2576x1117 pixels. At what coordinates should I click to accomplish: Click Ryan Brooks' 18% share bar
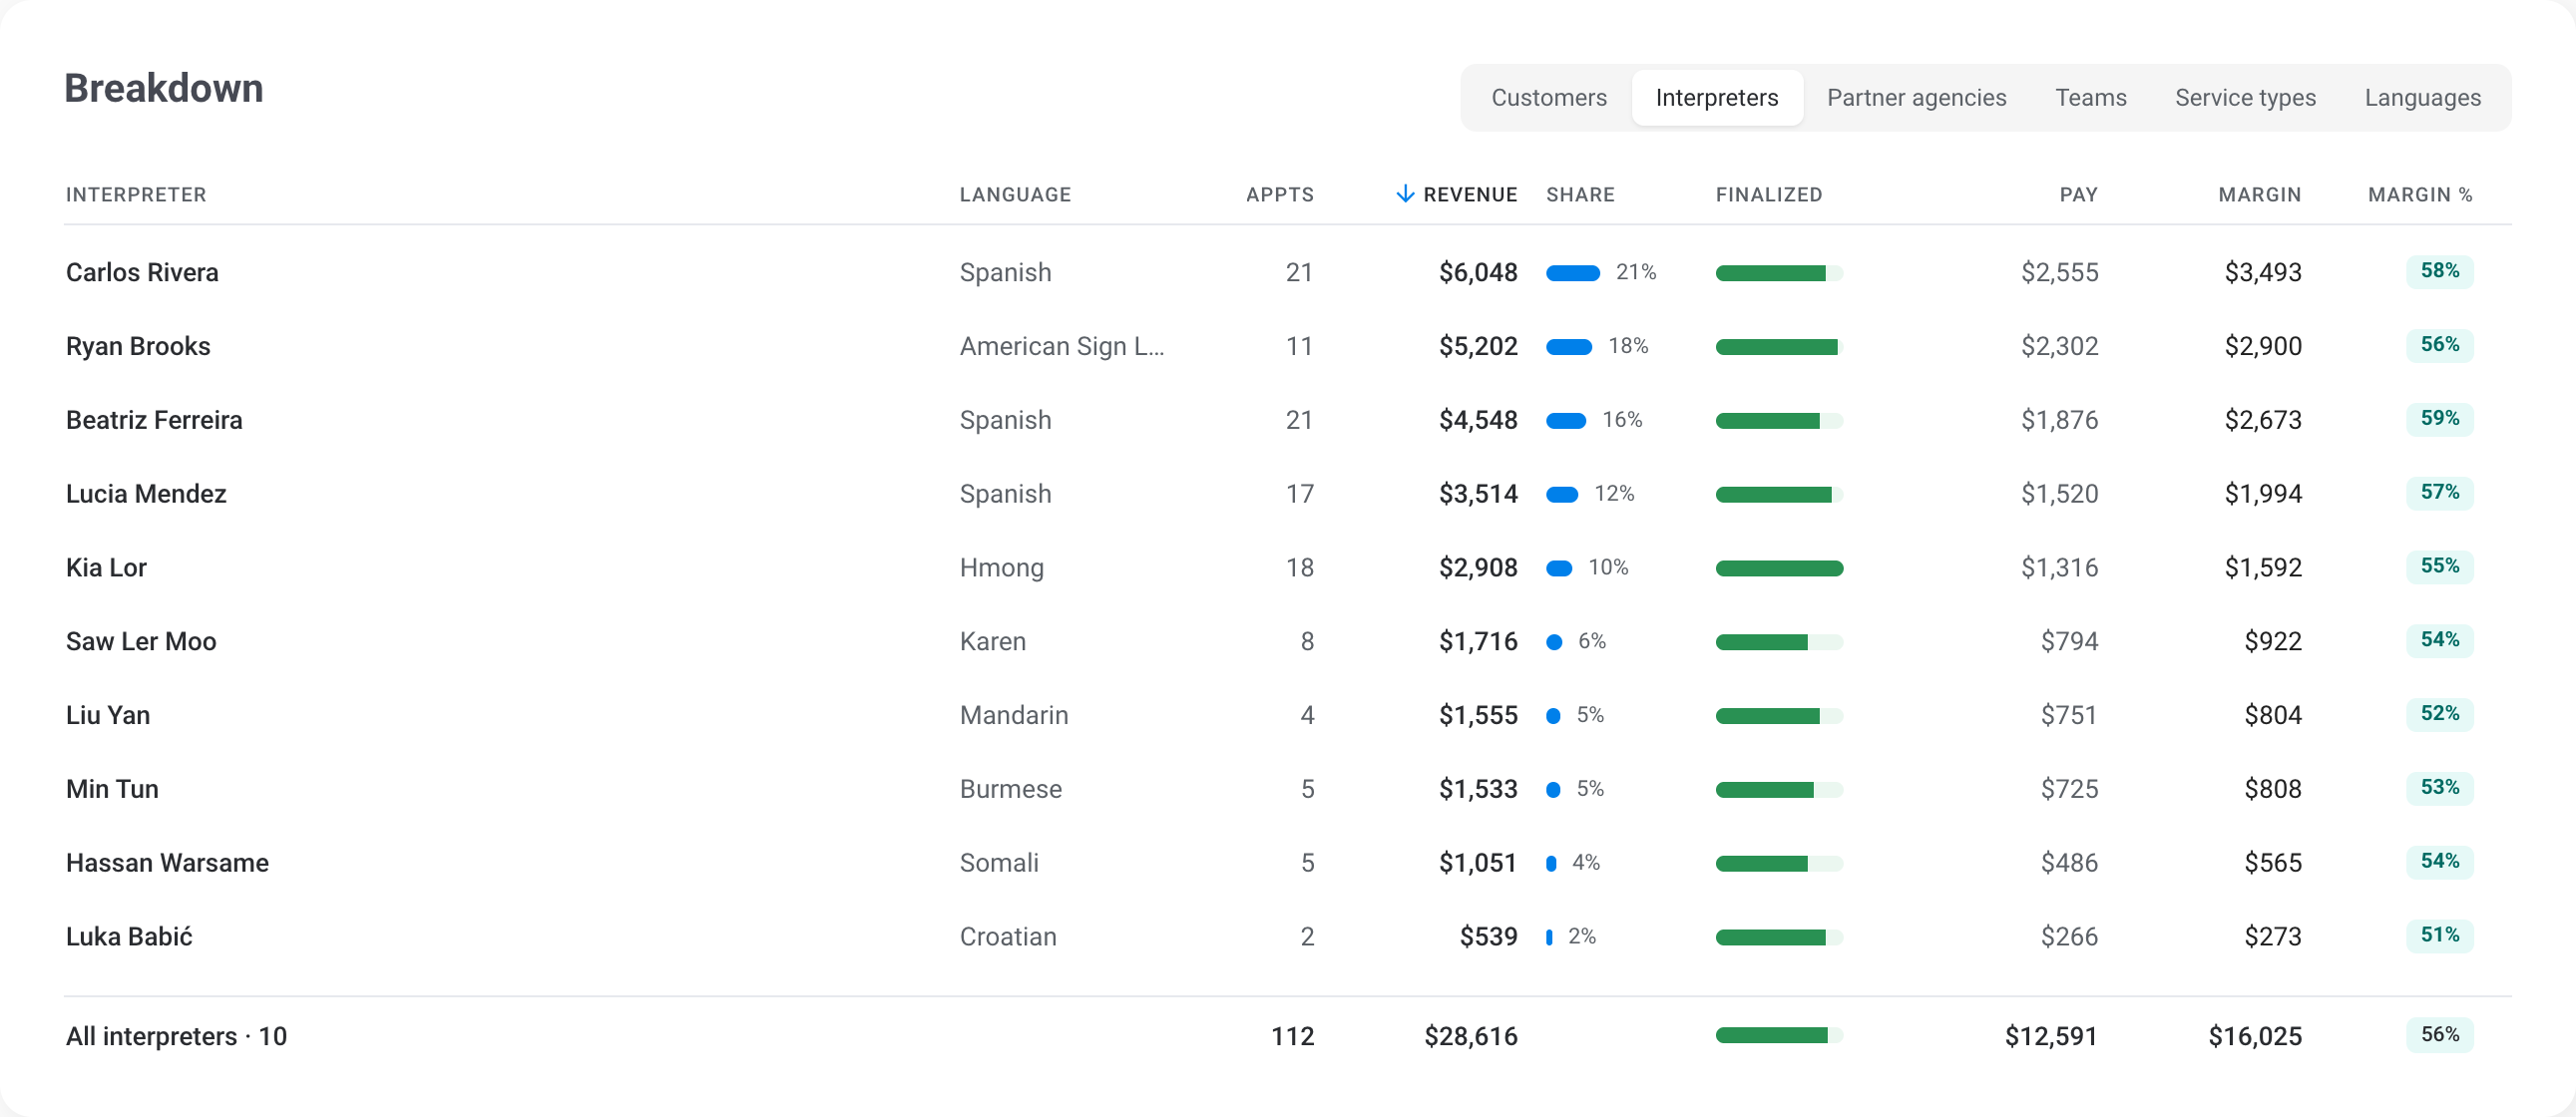1568,347
